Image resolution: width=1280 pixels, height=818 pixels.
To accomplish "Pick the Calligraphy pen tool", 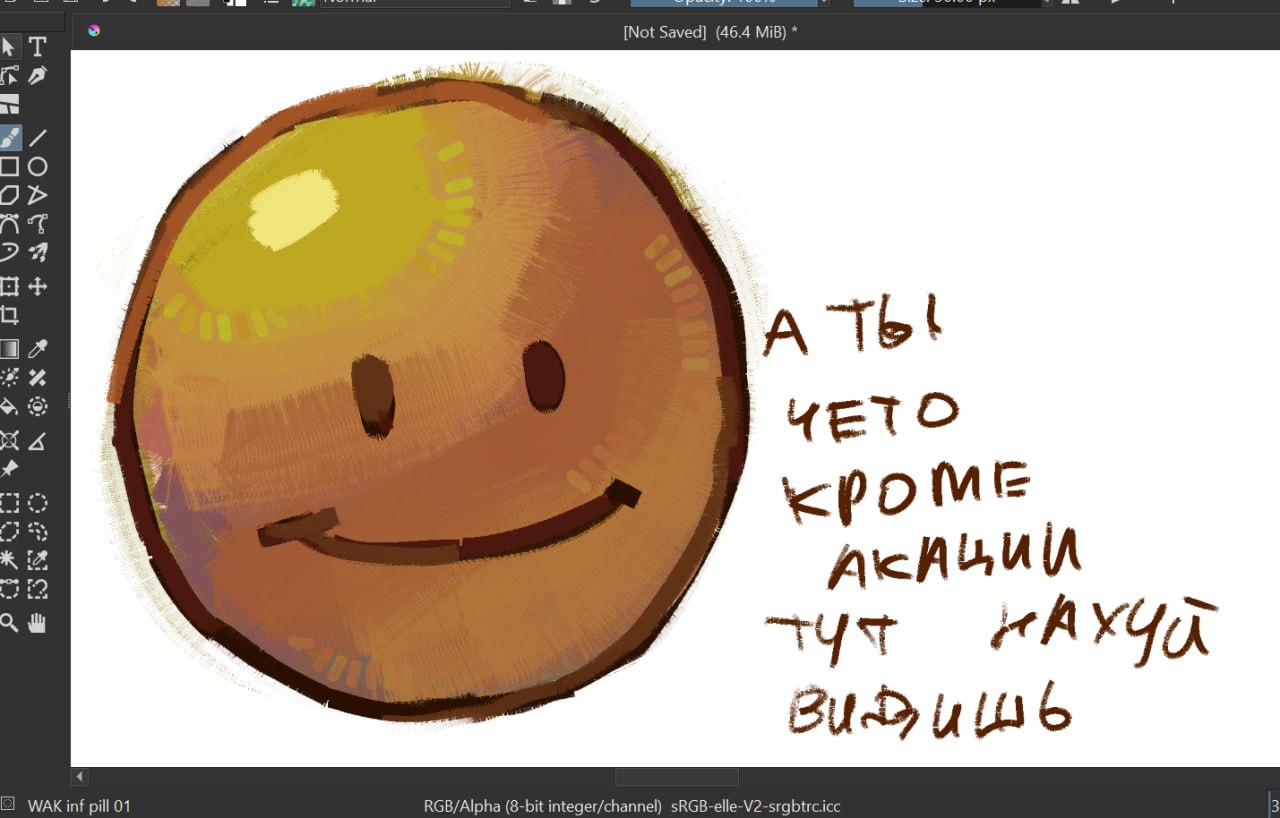I will tap(37, 75).
